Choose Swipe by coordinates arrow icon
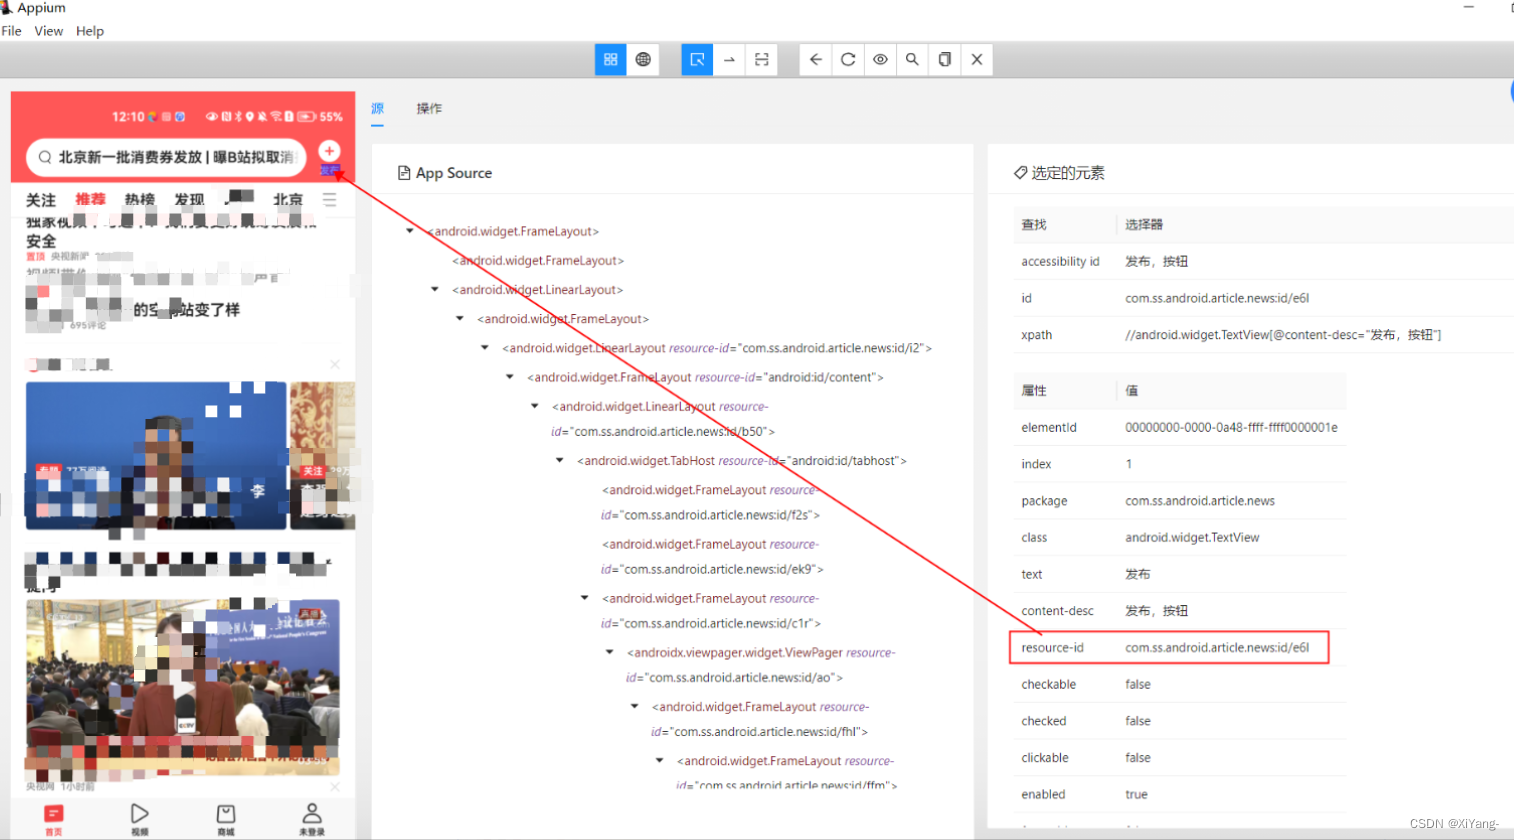 [729, 60]
